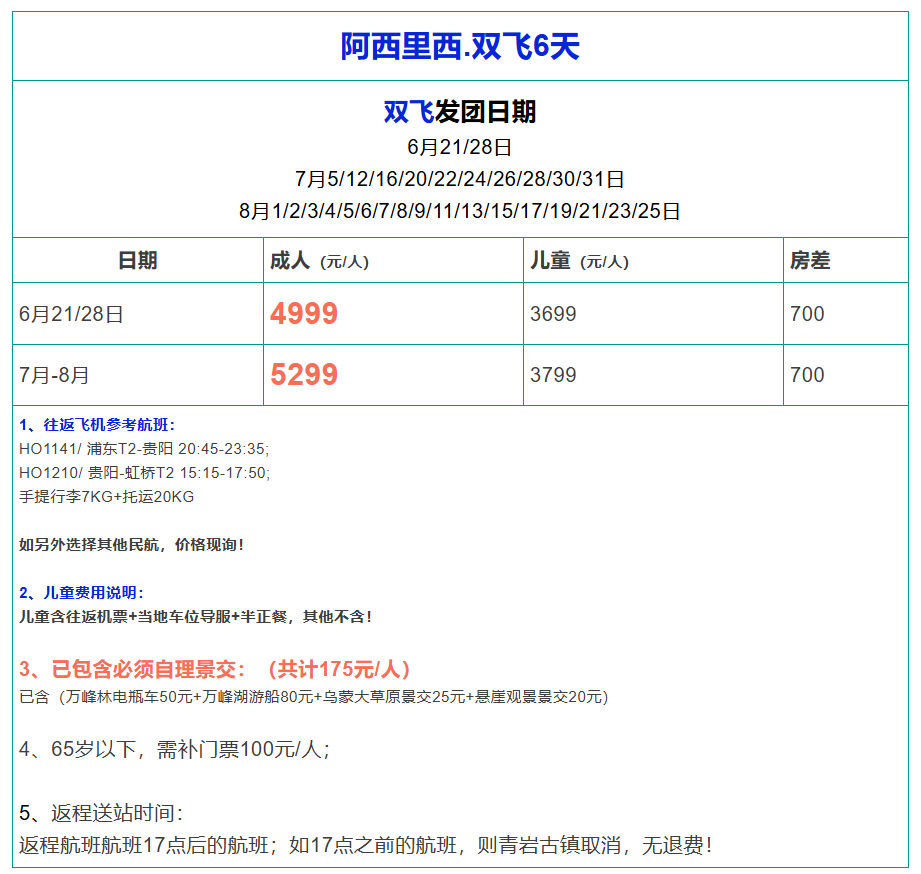Select the child price 3699
The image size is (921, 874).
click(x=553, y=314)
